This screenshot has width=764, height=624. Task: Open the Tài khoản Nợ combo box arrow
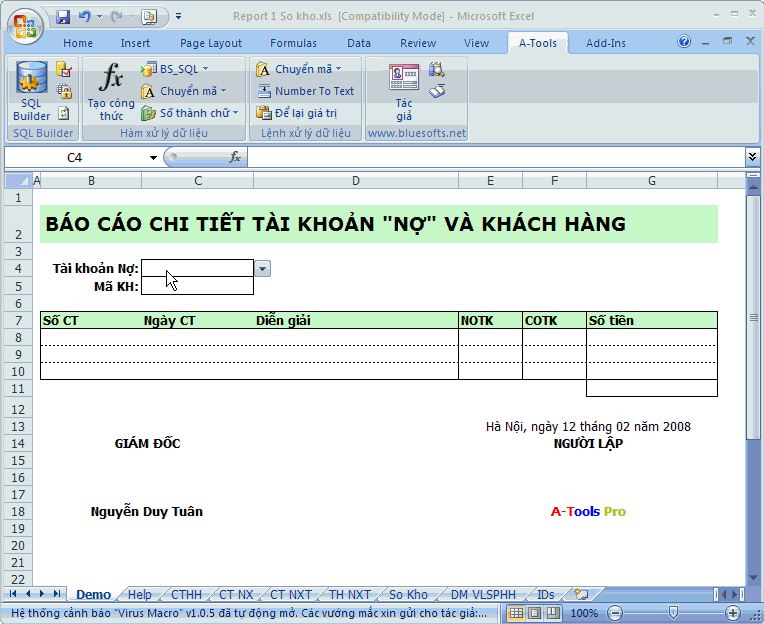[x=262, y=269]
